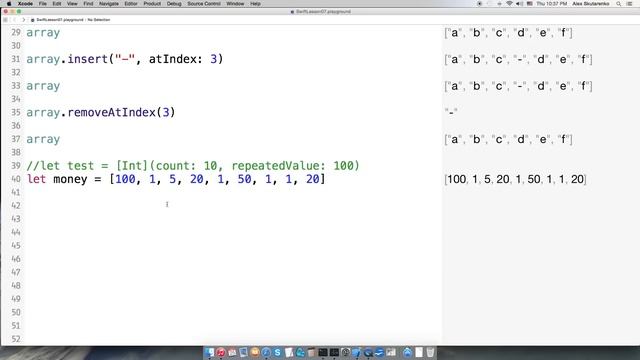Click the red close window button
Screen dimensions: 640x360
[6, 11]
